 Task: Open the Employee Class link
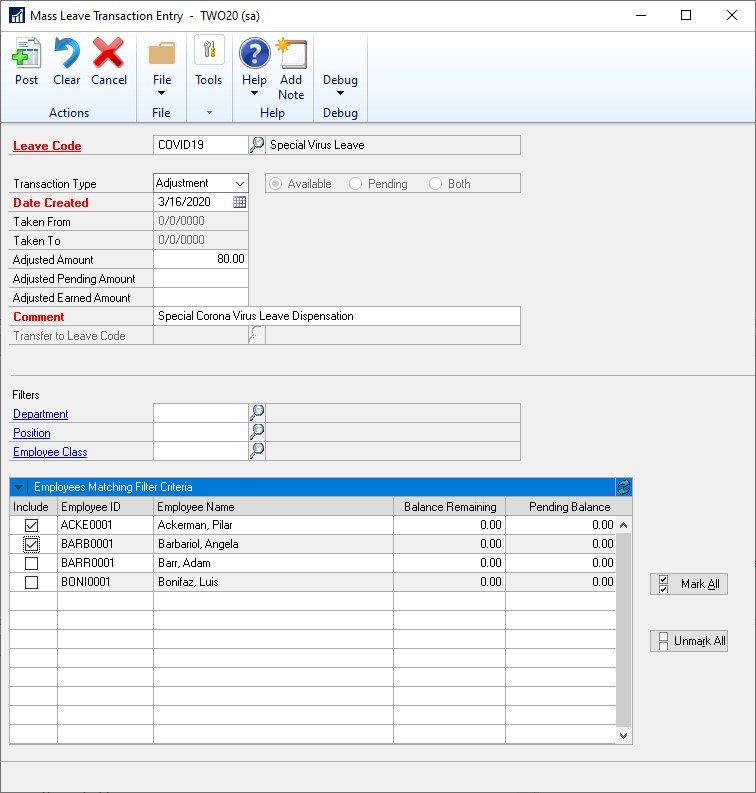pyautogui.click(x=50, y=452)
